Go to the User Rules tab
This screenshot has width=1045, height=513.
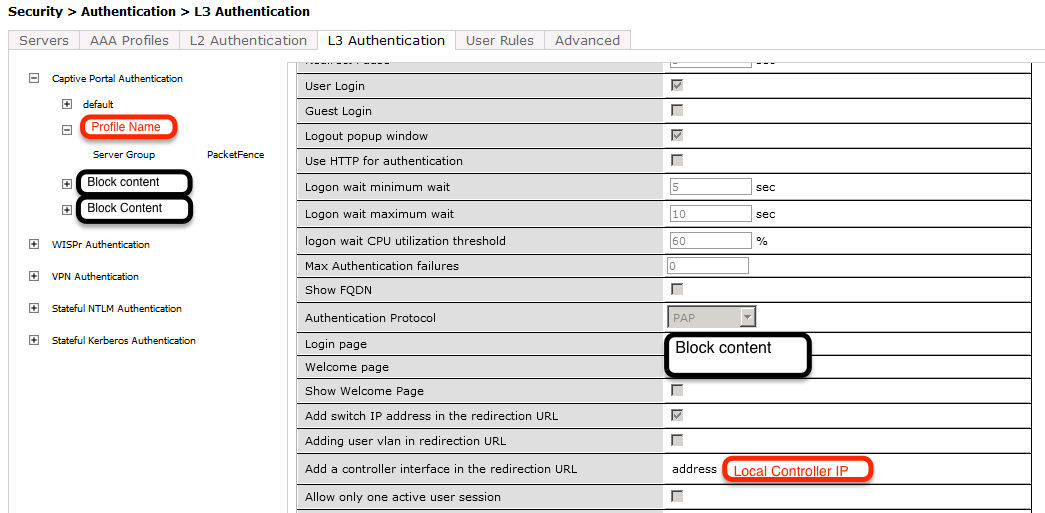click(x=500, y=40)
